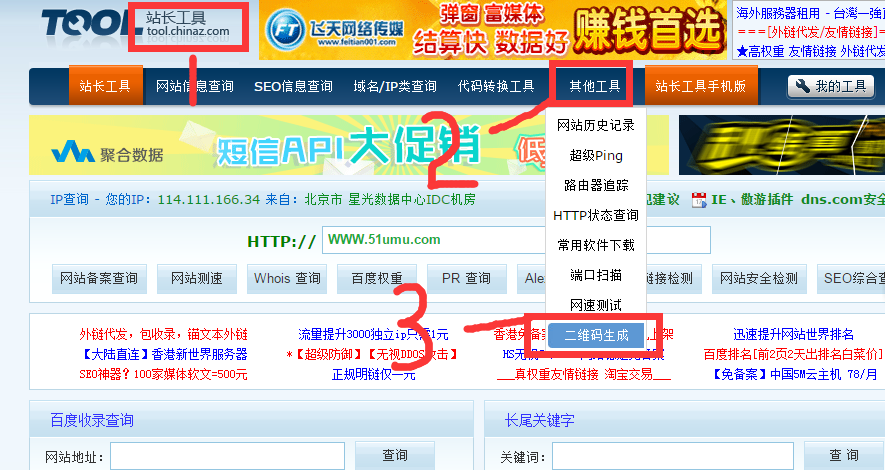Open the 站长工具手机版 tab
This screenshot has height=470, width=885.
point(700,86)
